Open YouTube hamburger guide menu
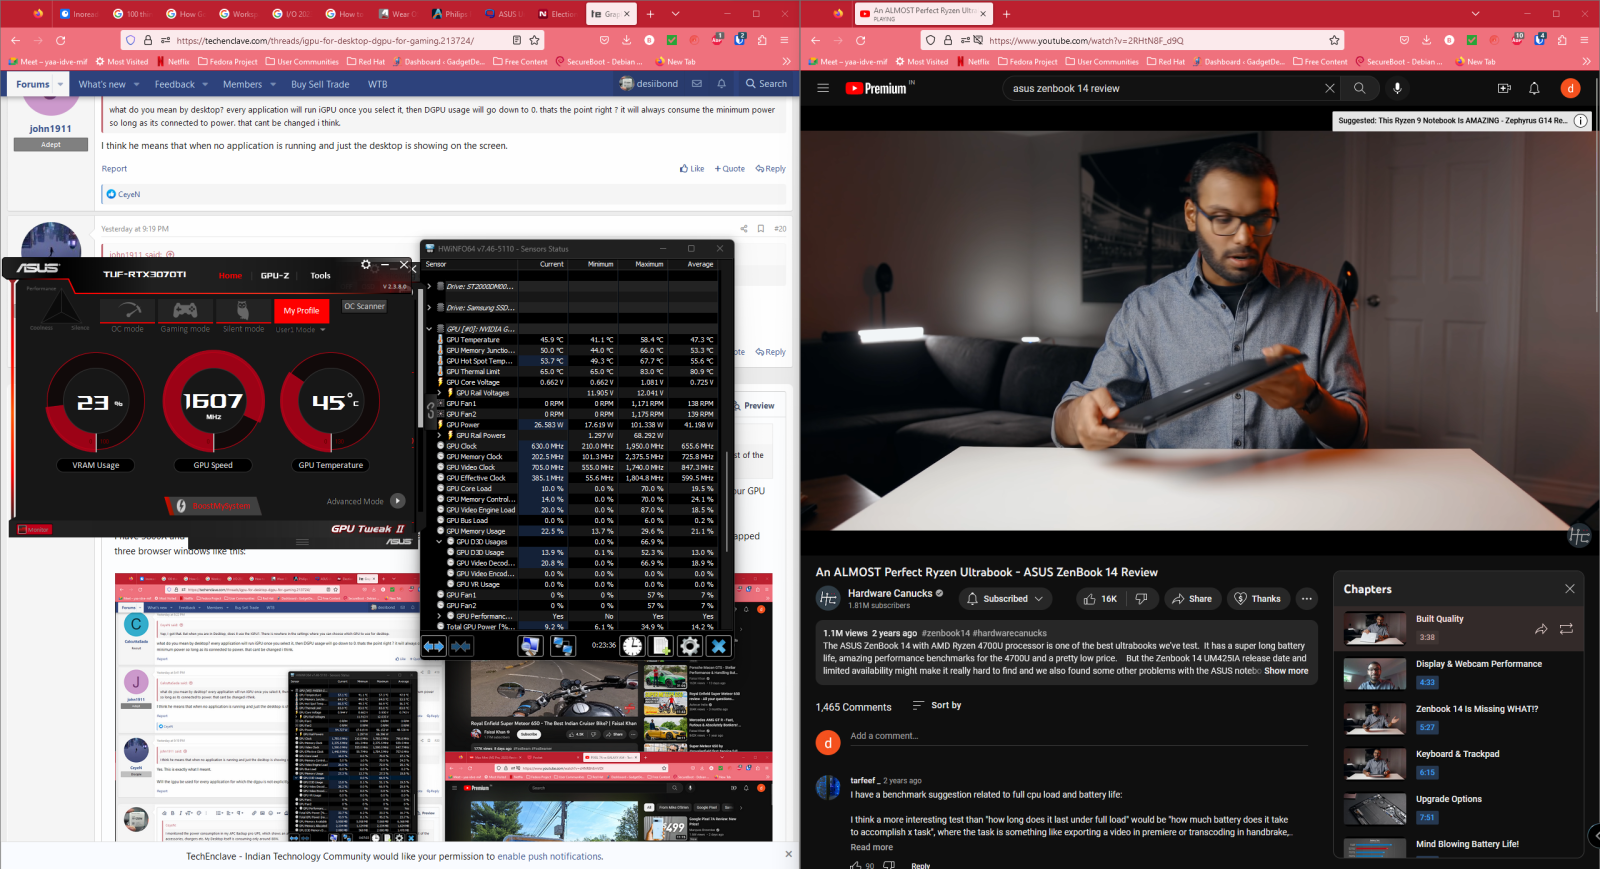1600x869 pixels. tap(823, 88)
